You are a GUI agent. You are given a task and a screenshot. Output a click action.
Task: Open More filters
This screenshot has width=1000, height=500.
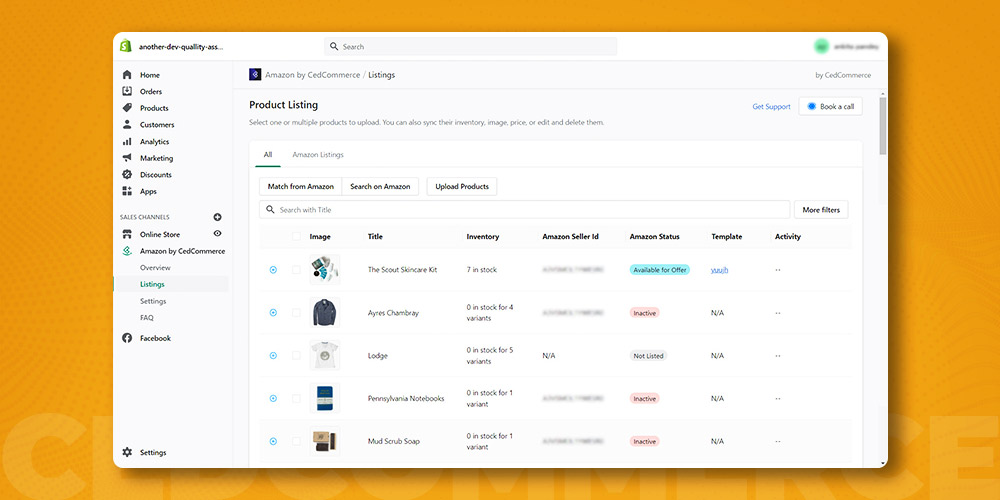click(821, 209)
